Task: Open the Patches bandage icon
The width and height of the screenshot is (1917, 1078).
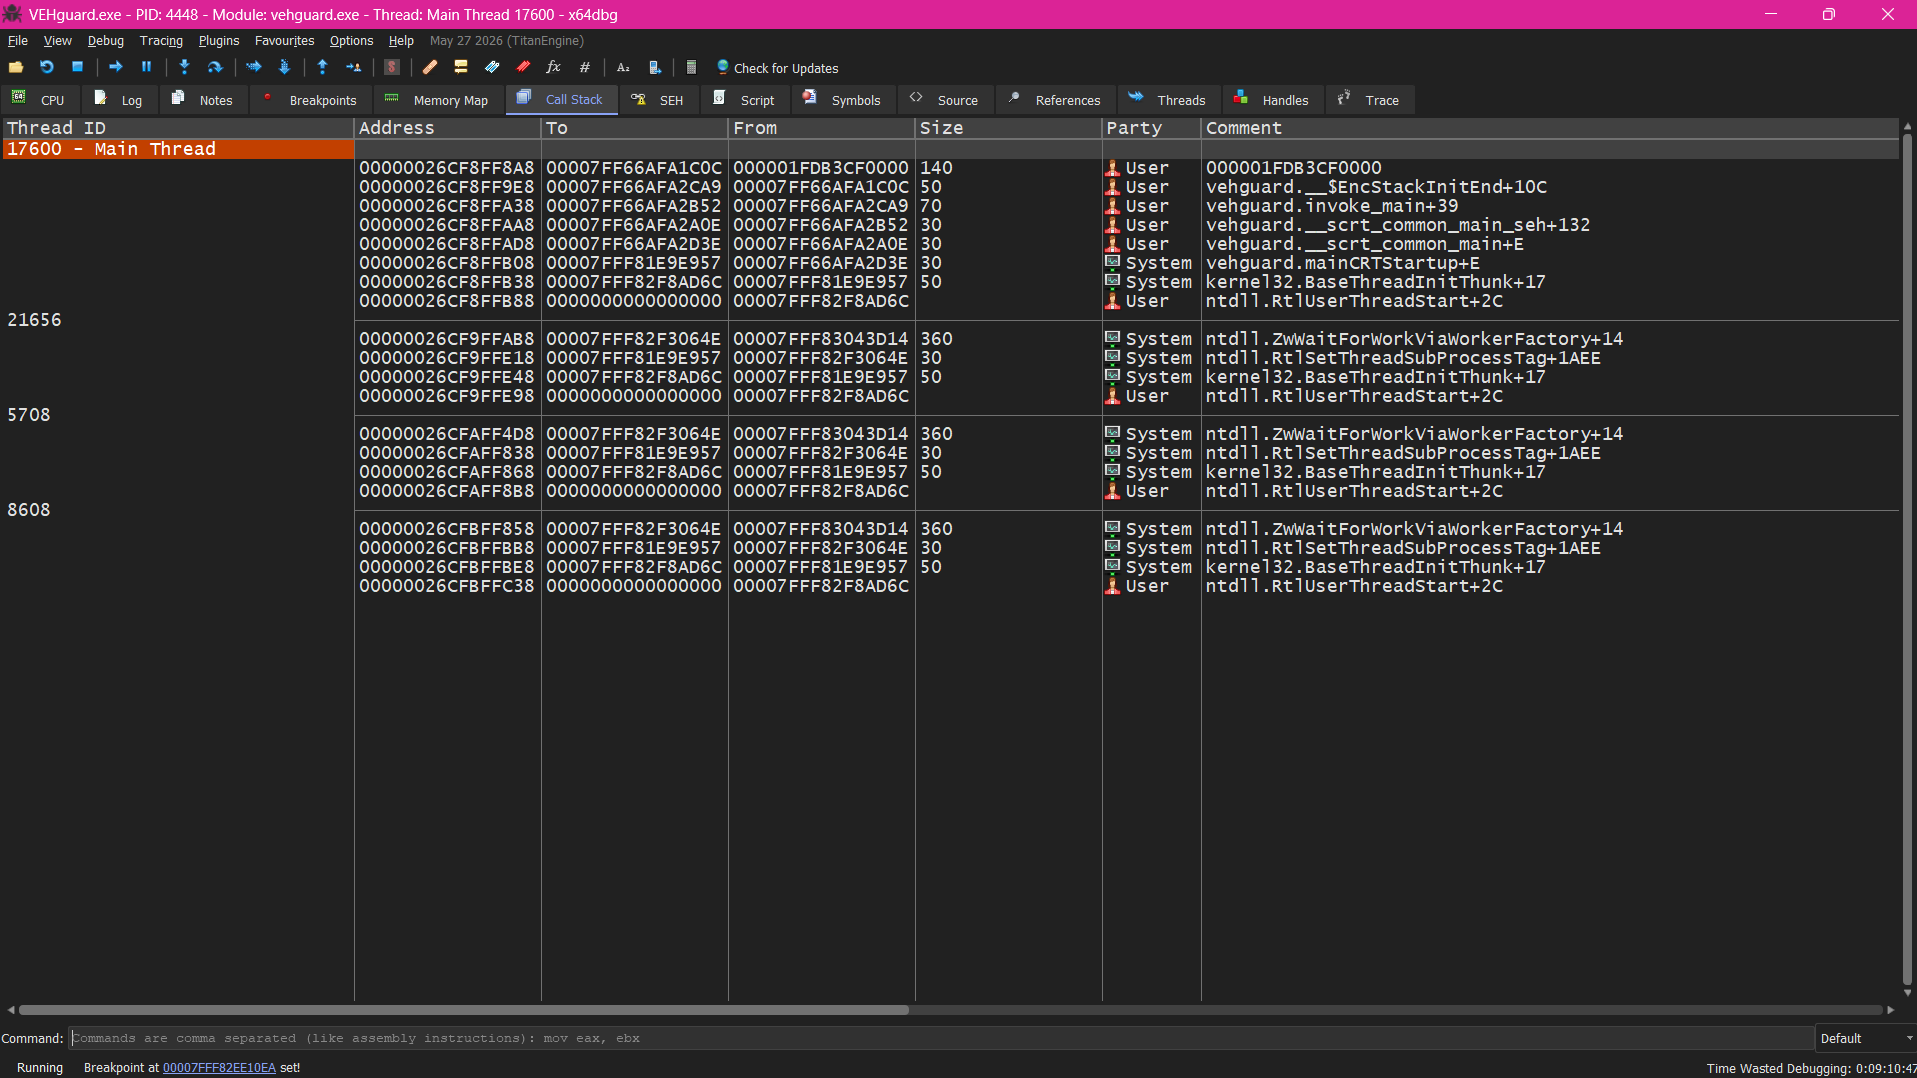Action: pyautogui.click(x=430, y=67)
